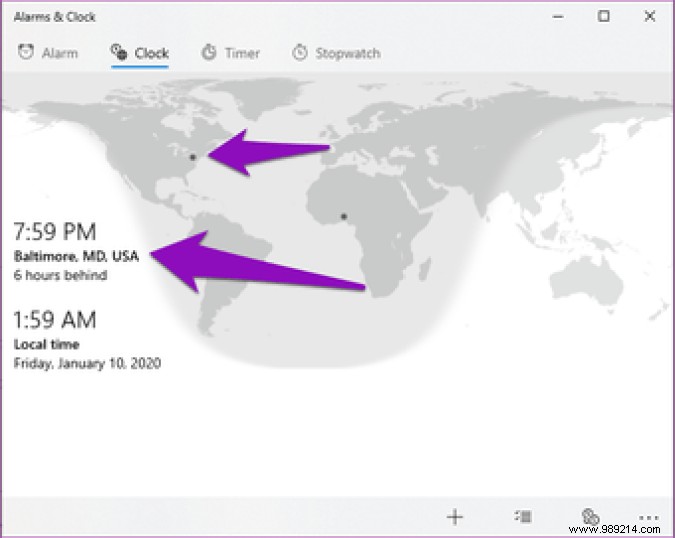Viewport: 675px width, 538px height.
Task: Minimize the Alarms & Clock window
Action: click(558, 17)
